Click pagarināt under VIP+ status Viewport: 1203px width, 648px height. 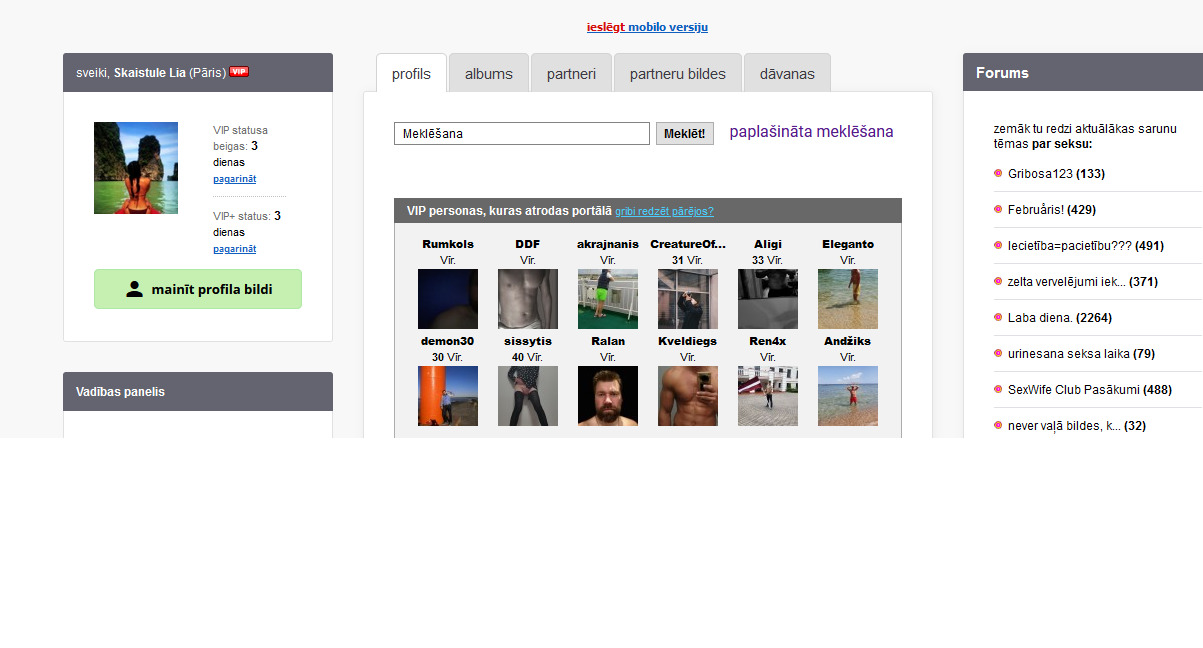(234, 249)
